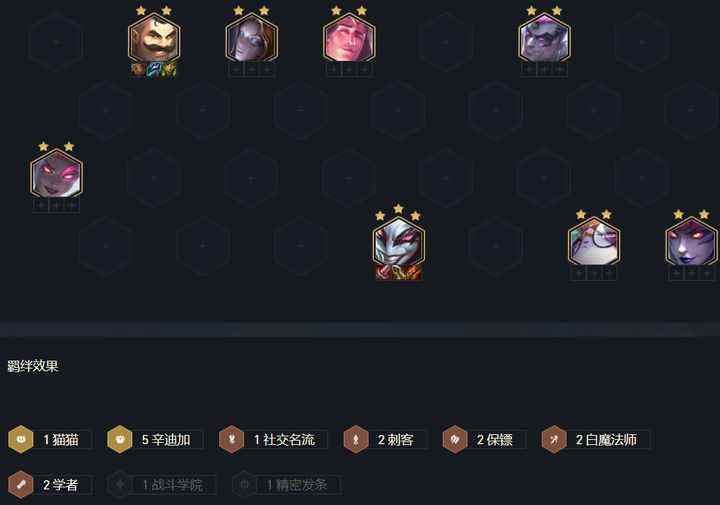
Task: Select the leftmost champion with glowing pink eyes
Action: pos(56,174)
